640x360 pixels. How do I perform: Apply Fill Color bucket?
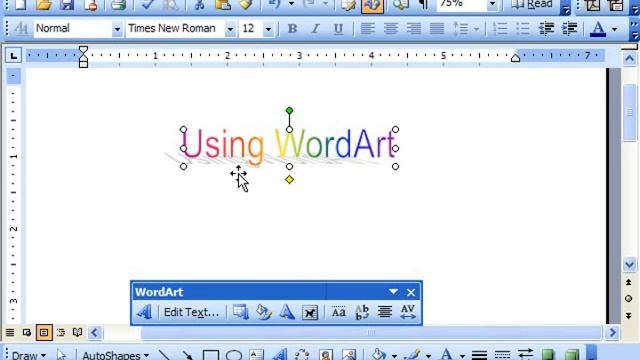coord(378,355)
